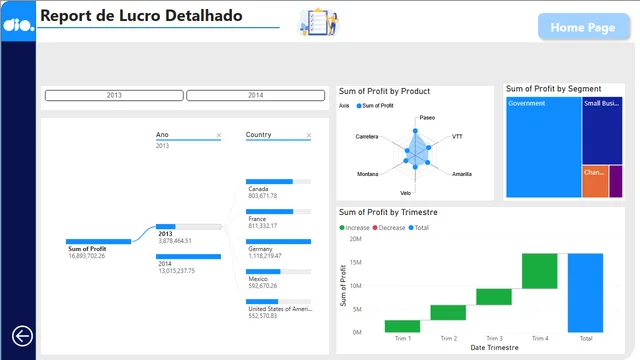Click the VTT point on radar chart
The image size is (640, 360).
[x=429, y=147]
